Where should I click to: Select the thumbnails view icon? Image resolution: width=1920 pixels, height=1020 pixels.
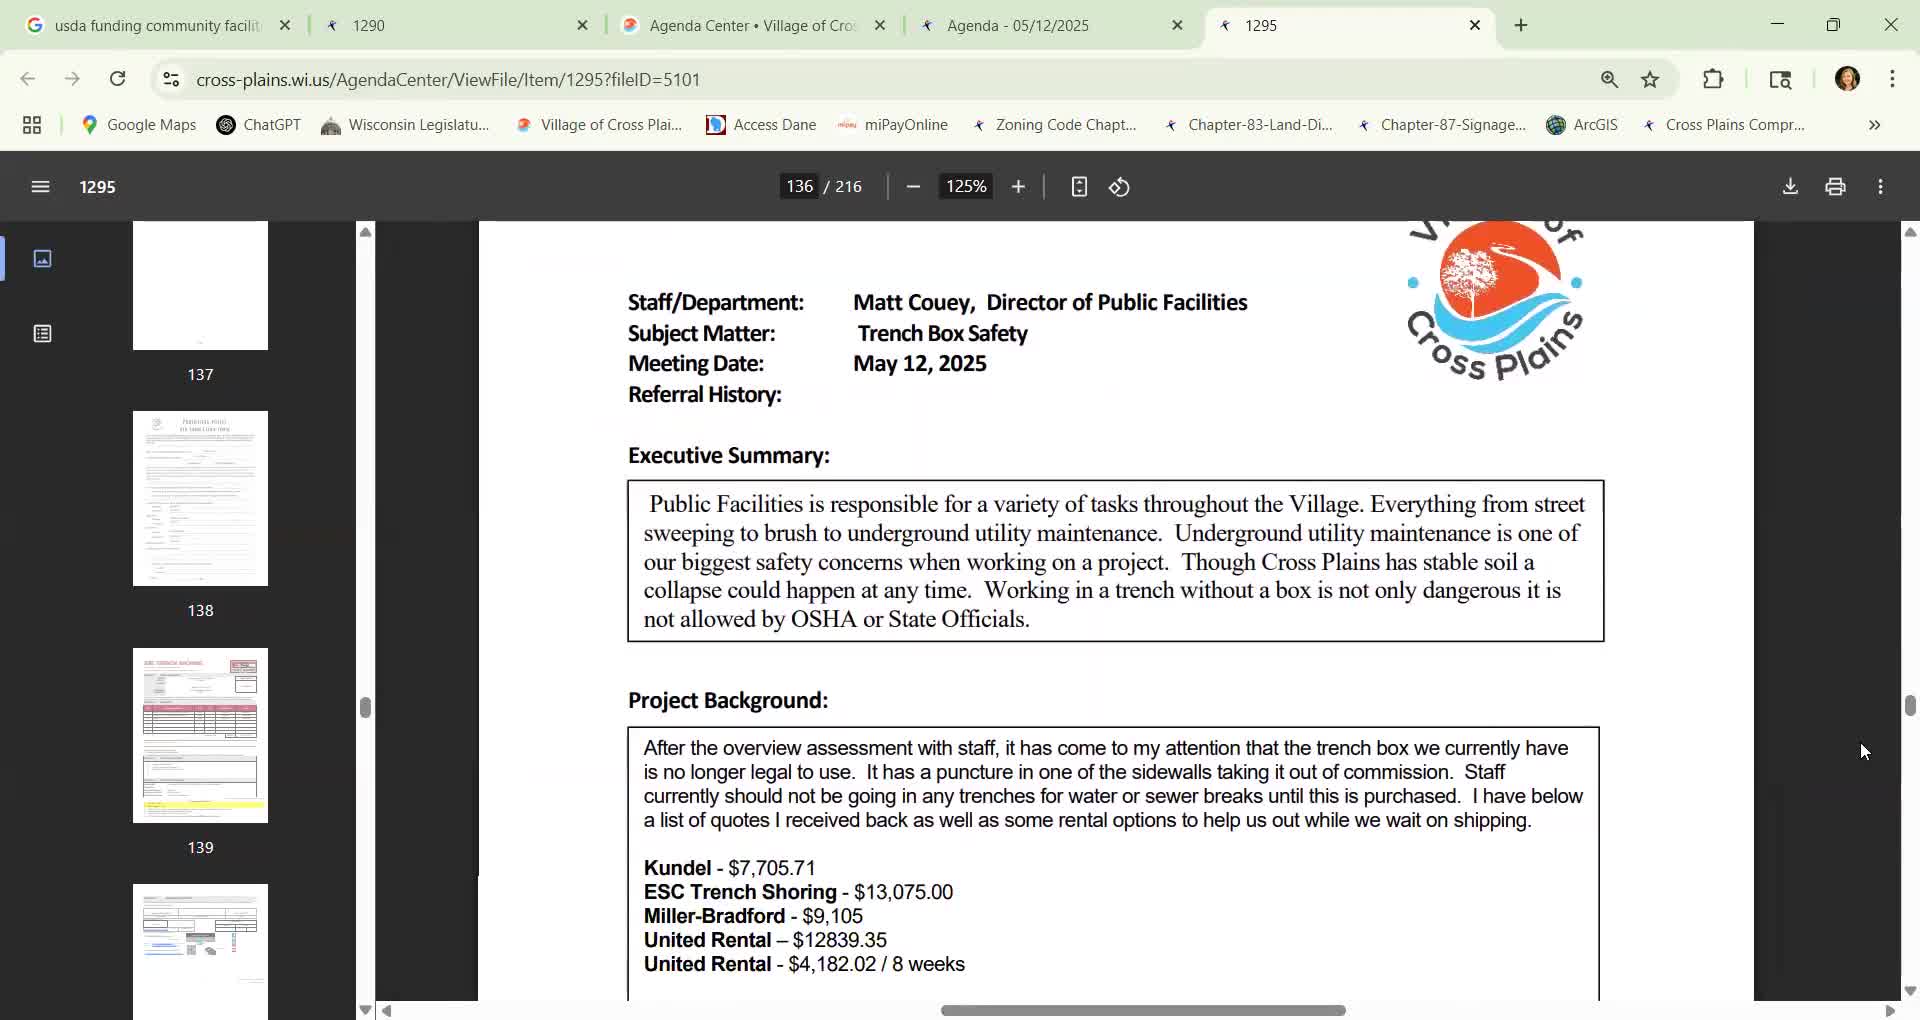[x=42, y=259]
